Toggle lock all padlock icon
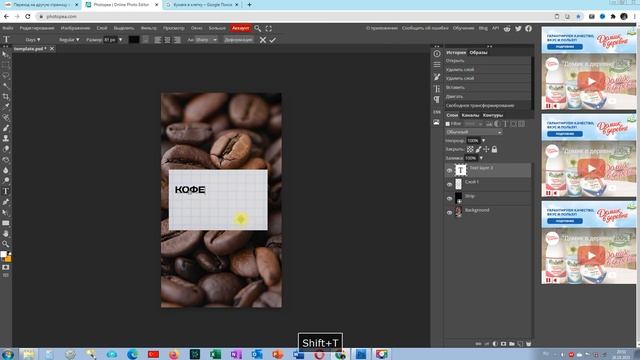 point(494,149)
